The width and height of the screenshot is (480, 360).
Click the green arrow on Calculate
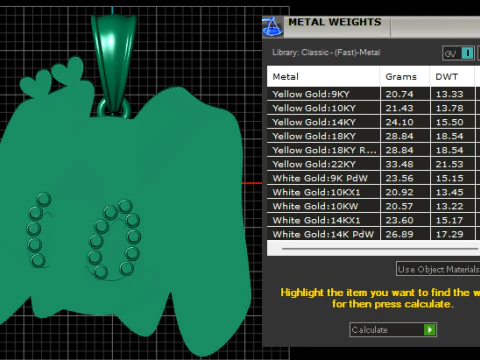(x=430, y=330)
